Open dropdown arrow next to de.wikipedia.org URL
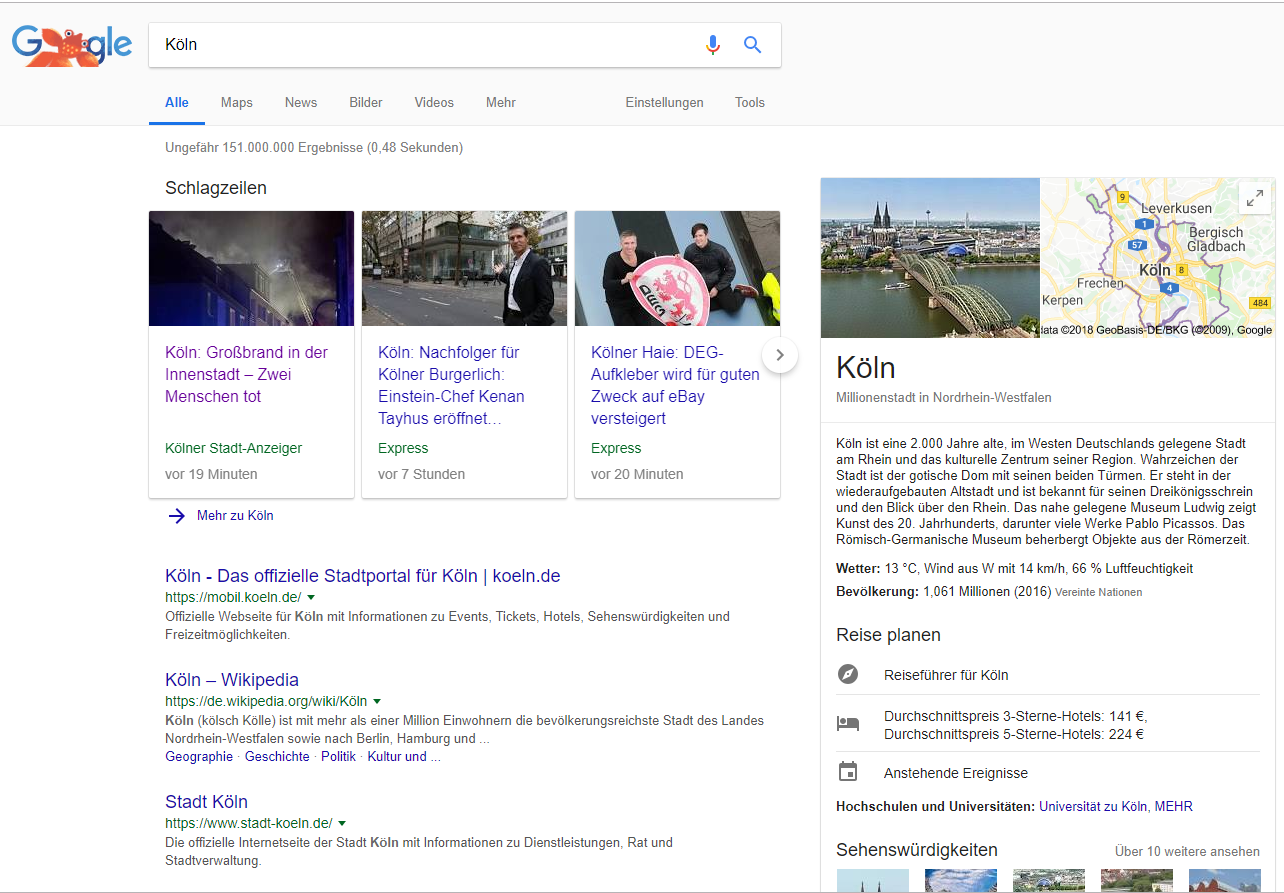Screen dimensions: 1284x893 pyautogui.click(x=377, y=701)
